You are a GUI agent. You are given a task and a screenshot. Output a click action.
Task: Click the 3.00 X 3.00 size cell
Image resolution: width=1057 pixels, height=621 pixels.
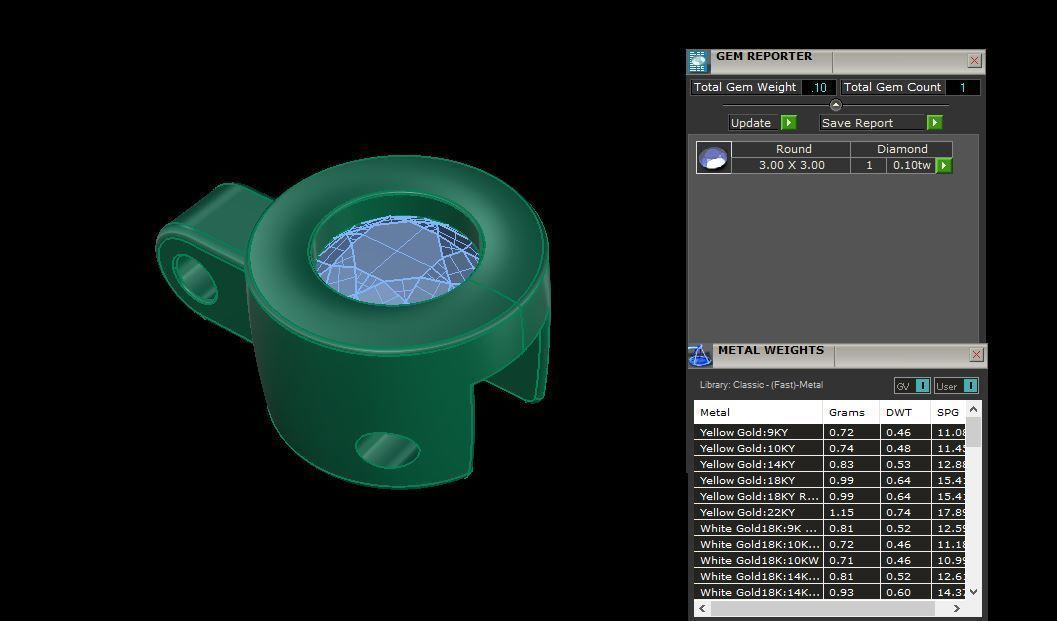[791, 165]
